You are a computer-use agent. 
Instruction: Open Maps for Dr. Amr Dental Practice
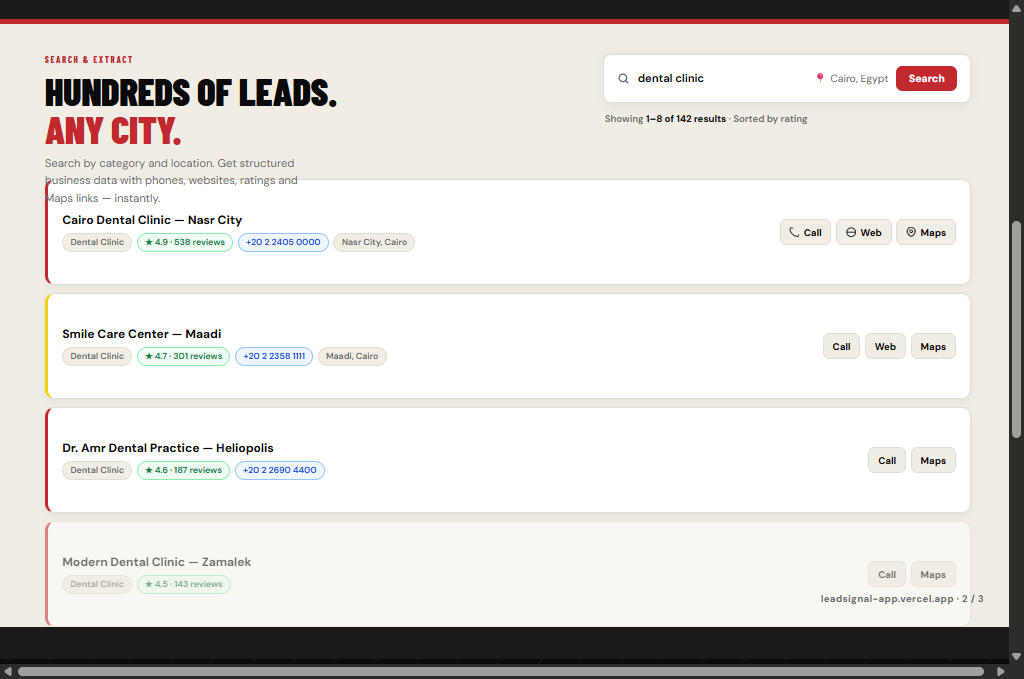coord(933,460)
